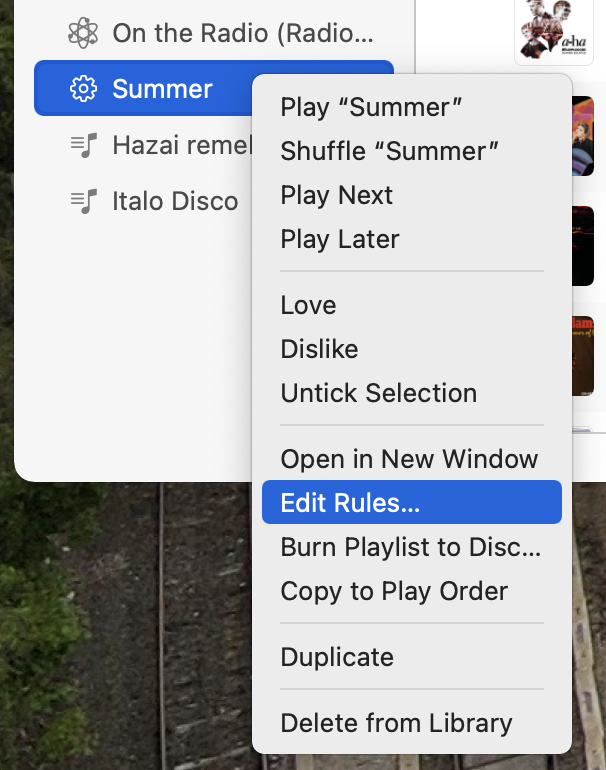Viewport: 606px width, 770px height.
Task: Click the playlist icon beside Italo Disco
Action: pyautogui.click(x=83, y=201)
